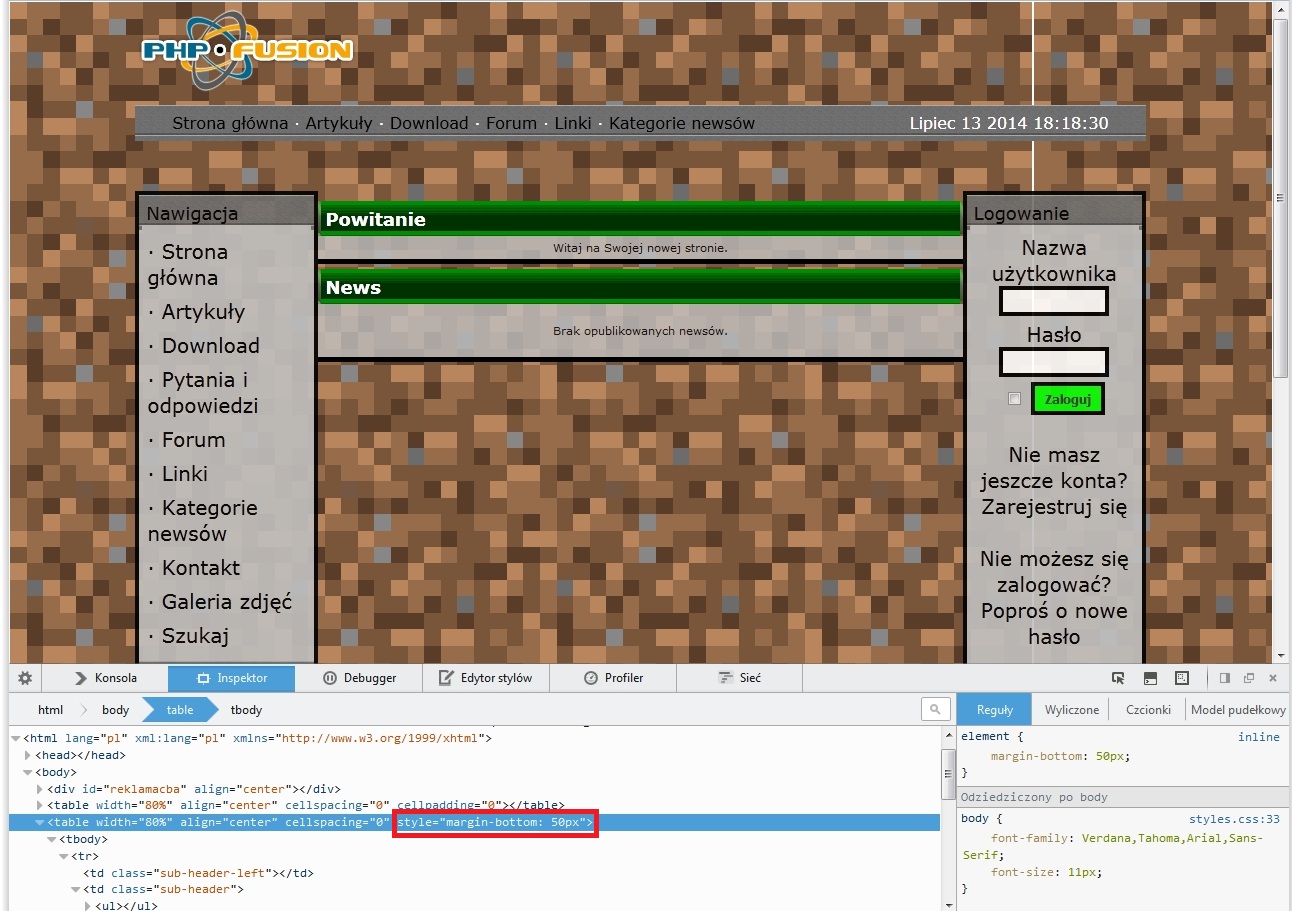The height and width of the screenshot is (911, 1292).
Task: Open the Model pudełkowy tab
Action: pos(1238,709)
